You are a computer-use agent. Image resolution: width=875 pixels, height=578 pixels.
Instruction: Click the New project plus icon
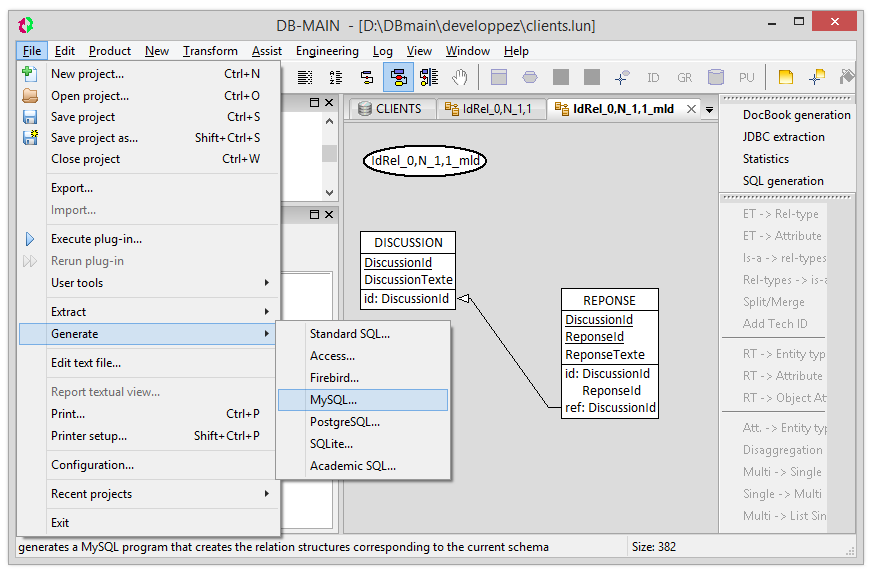[x=30, y=74]
